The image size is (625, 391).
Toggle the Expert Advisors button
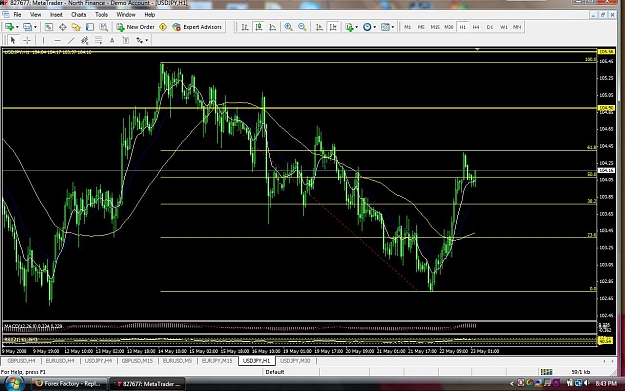tap(197, 27)
